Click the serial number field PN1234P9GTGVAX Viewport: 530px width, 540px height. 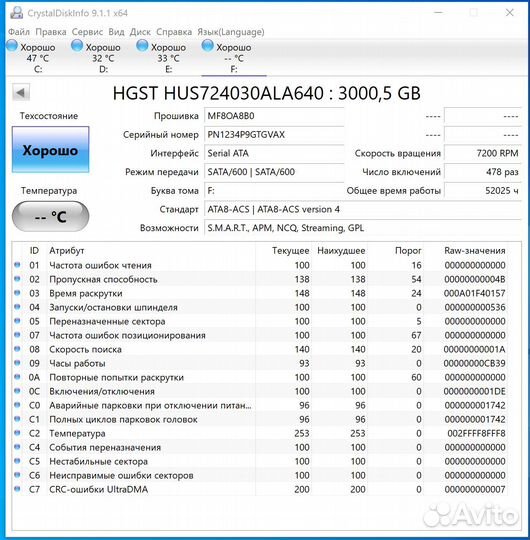pos(274,135)
